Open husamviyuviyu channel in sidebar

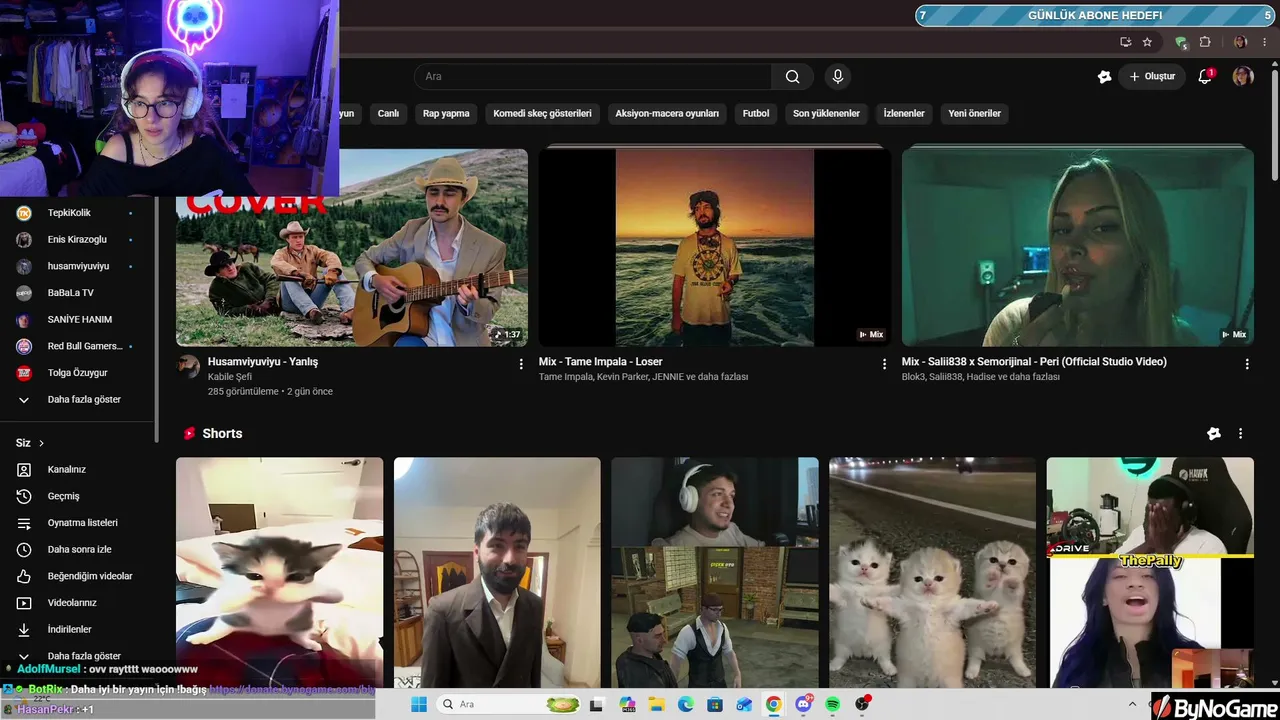(x=78, y=267)
